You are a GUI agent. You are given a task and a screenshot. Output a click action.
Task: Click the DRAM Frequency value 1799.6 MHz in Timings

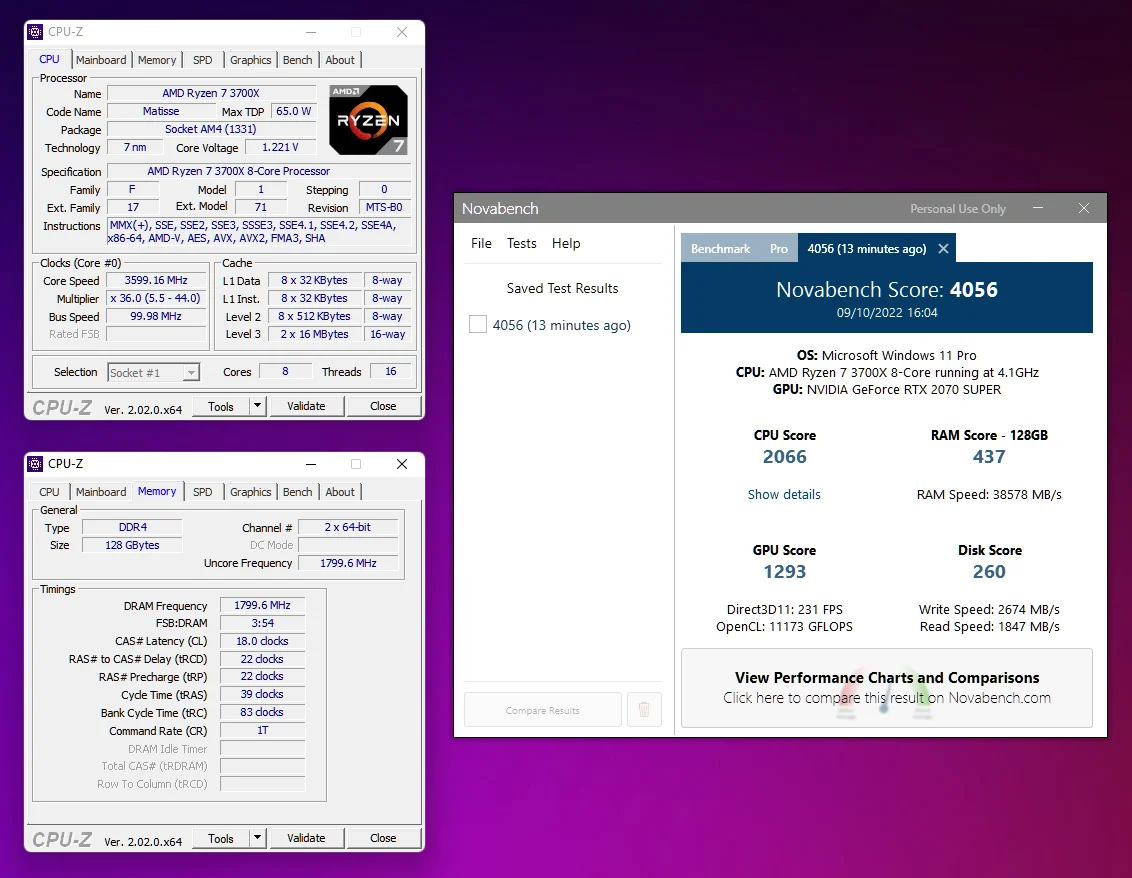pos(262,605)
